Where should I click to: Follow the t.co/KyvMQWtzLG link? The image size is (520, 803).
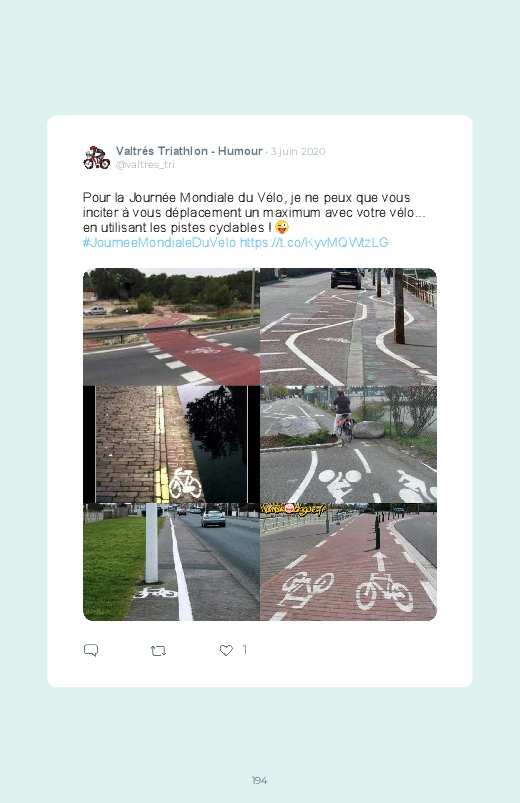314,242
